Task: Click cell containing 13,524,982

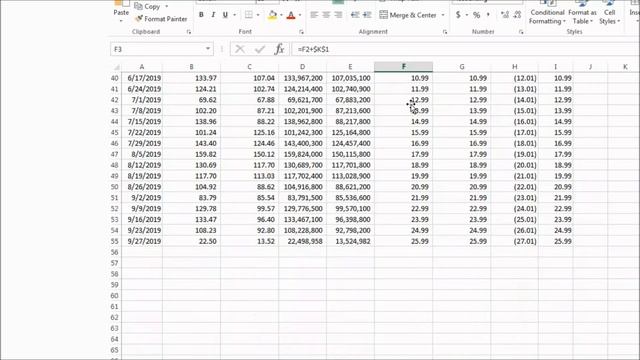Action: (x=350, y=241)
